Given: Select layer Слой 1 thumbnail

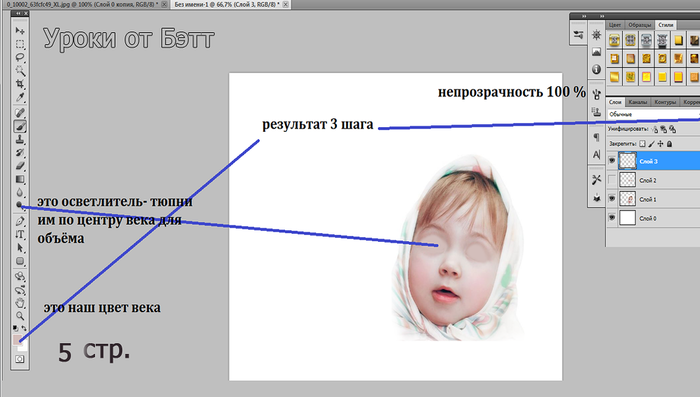Looking at the screenshot, I should click(x=627, y=199).
